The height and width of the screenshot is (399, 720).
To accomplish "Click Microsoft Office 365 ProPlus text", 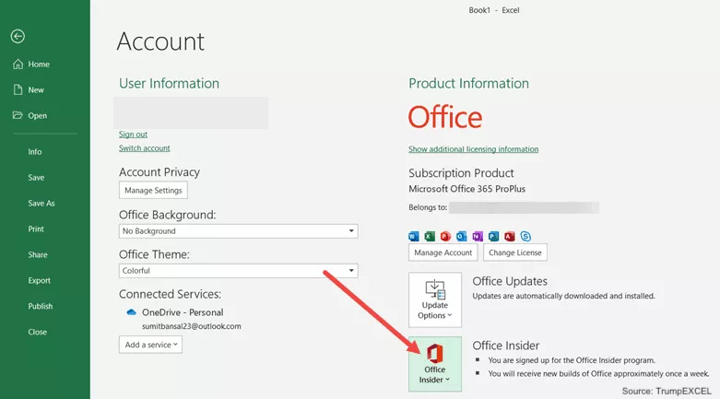I will point(467,189).
